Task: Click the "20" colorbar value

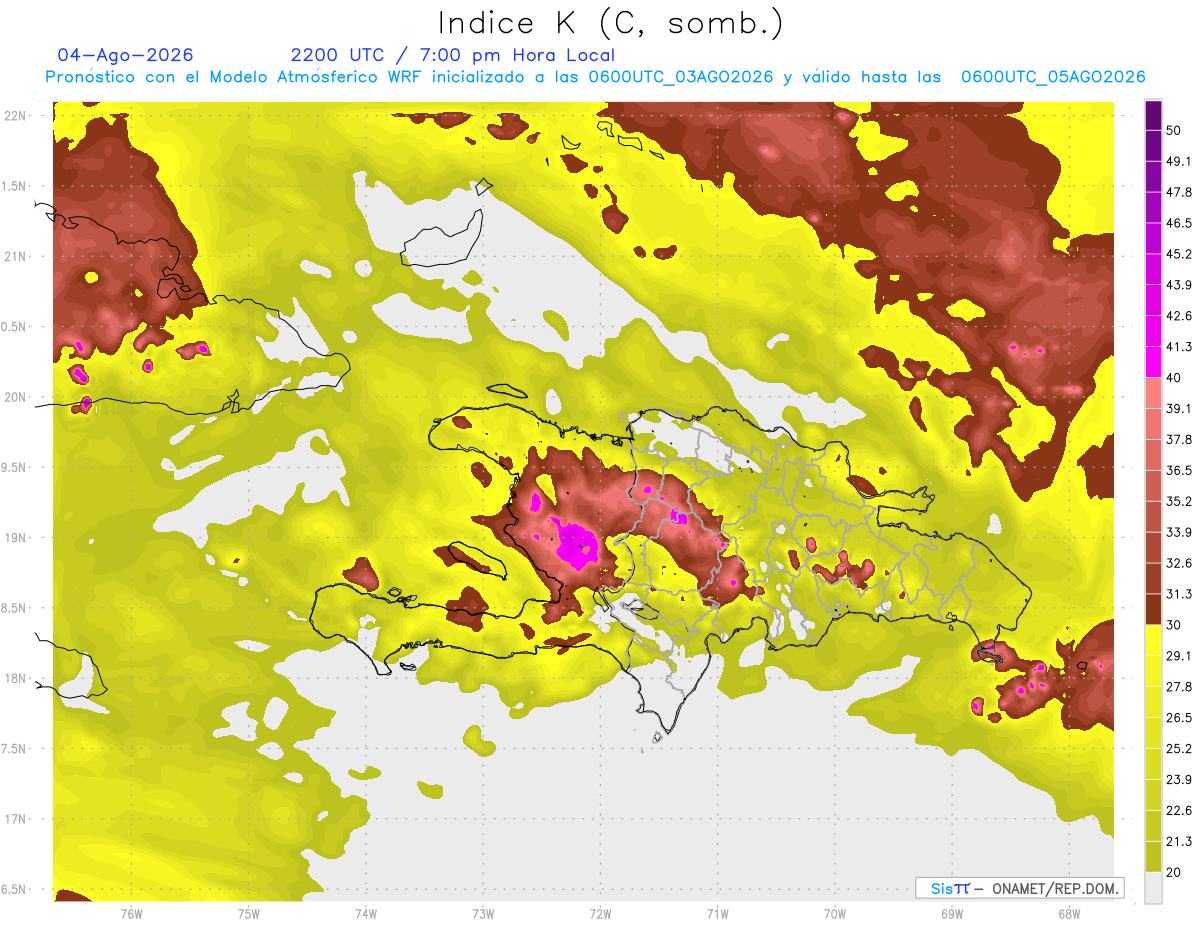Action: (1175, 872)
